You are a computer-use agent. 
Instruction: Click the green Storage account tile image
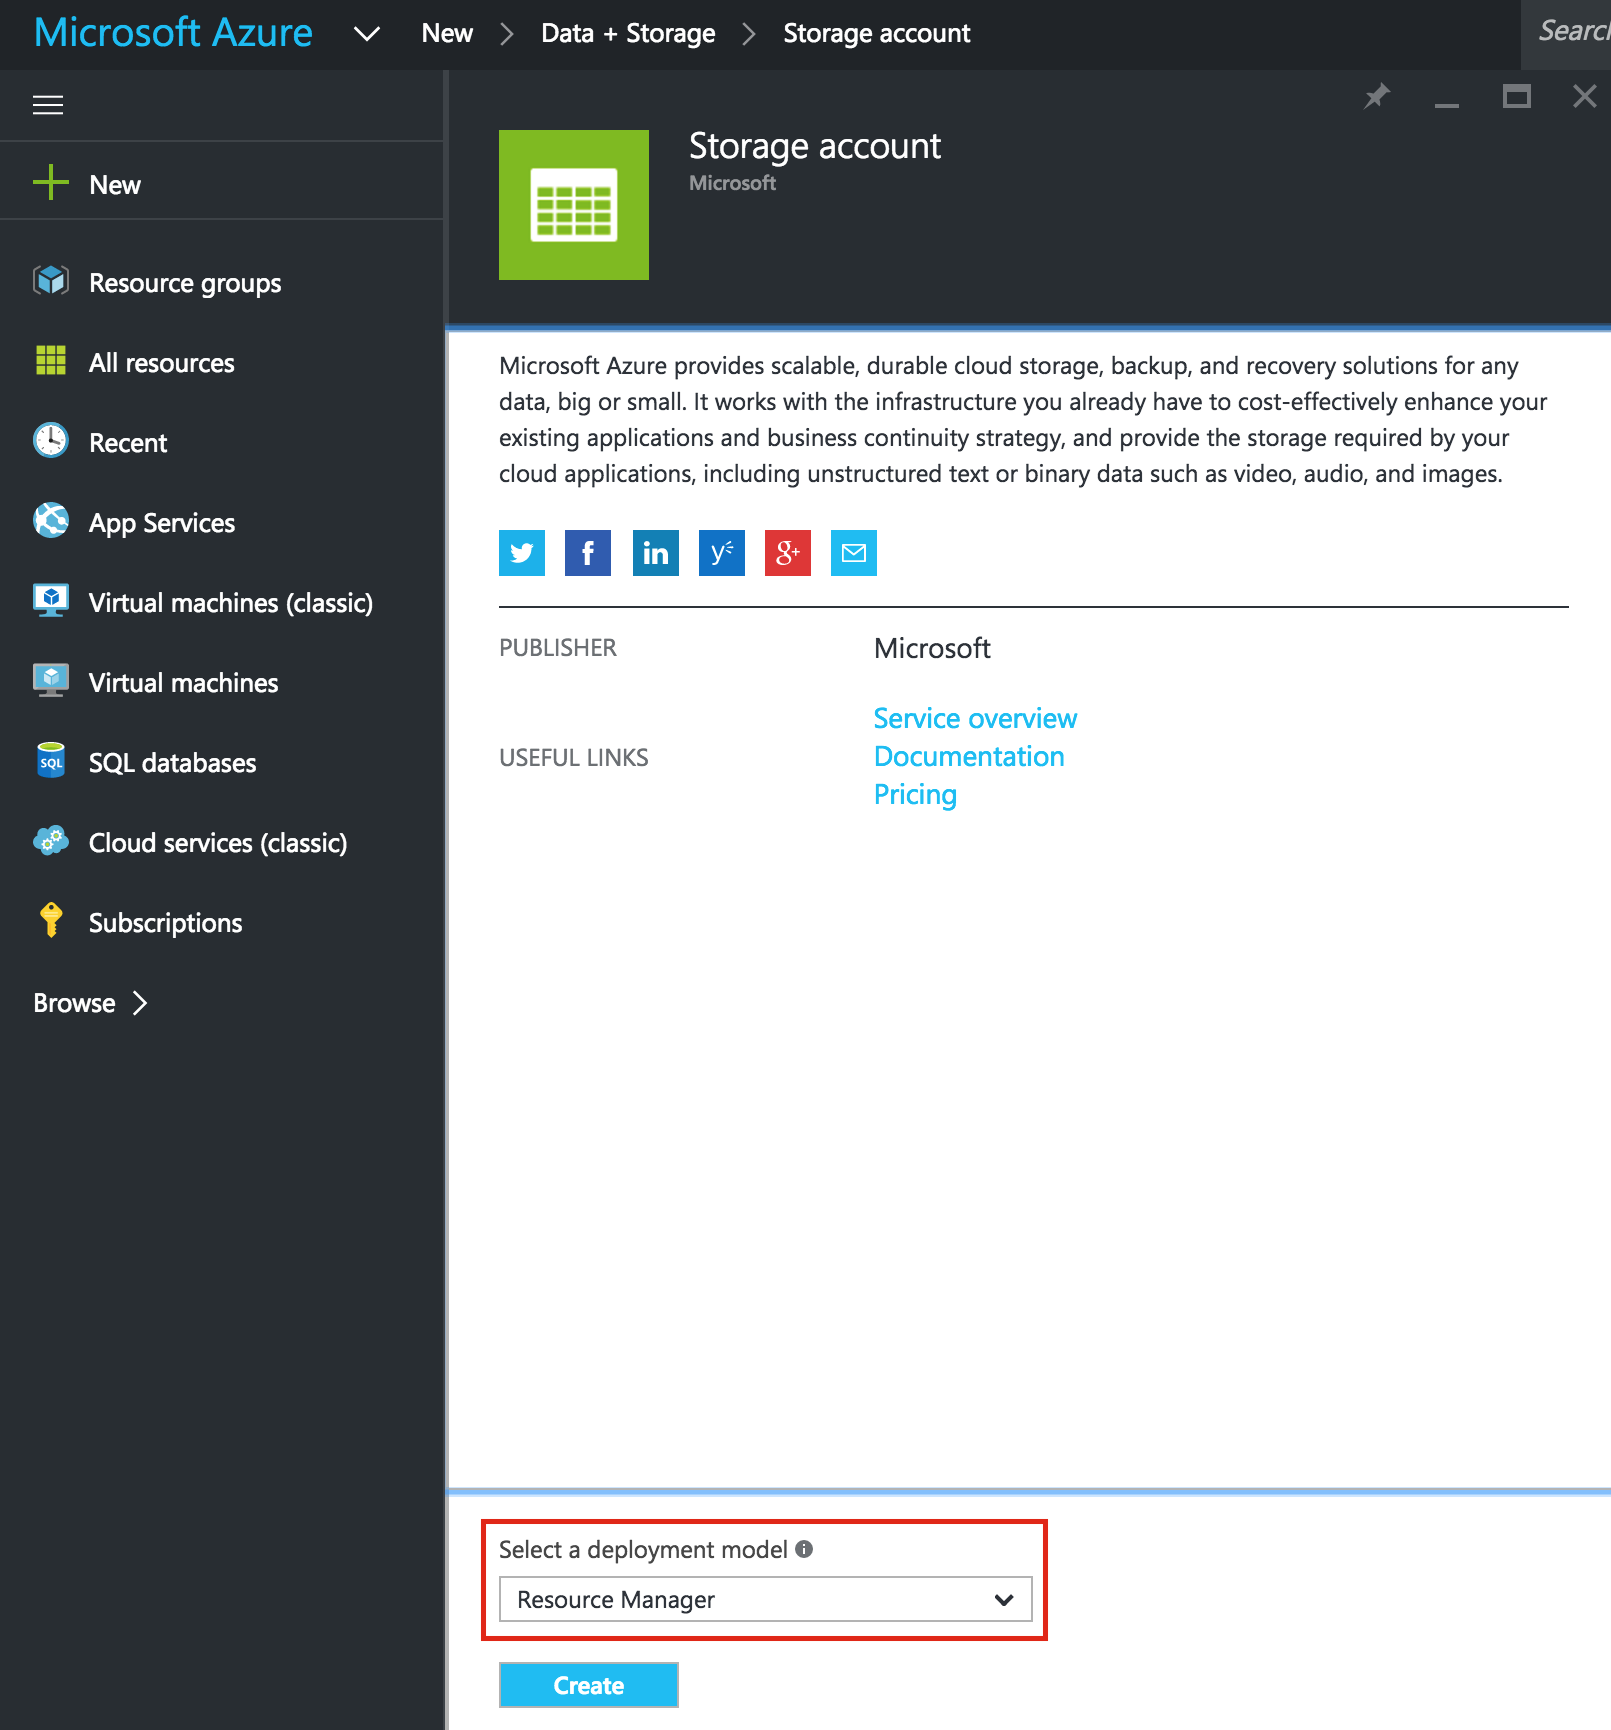574,205
